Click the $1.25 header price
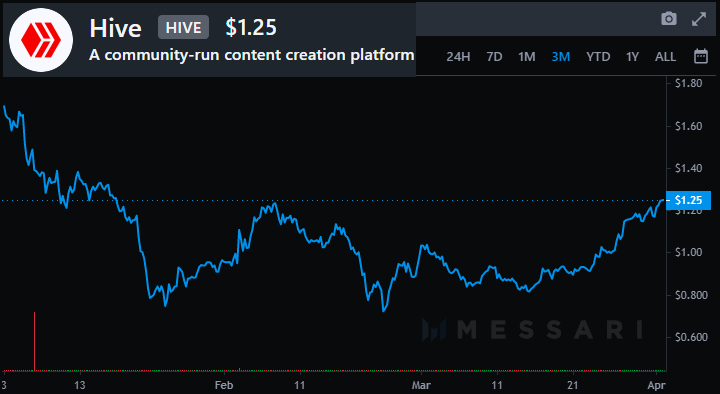 (251, 28)
